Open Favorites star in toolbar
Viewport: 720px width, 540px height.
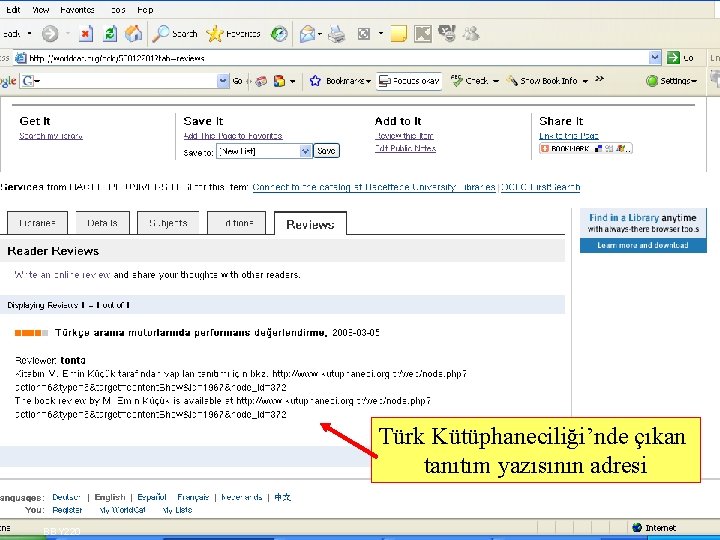[233, 34]
